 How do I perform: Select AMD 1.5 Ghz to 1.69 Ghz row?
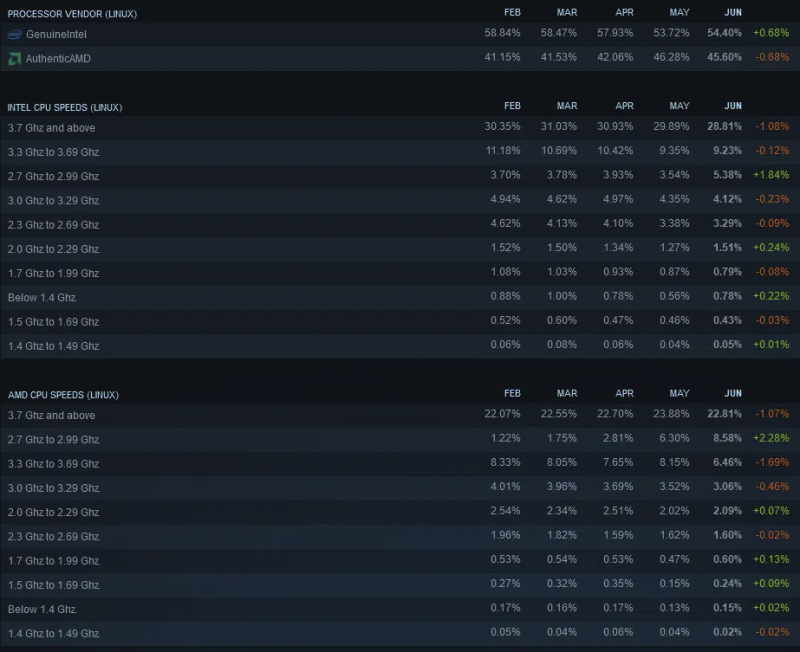(400, 585)
